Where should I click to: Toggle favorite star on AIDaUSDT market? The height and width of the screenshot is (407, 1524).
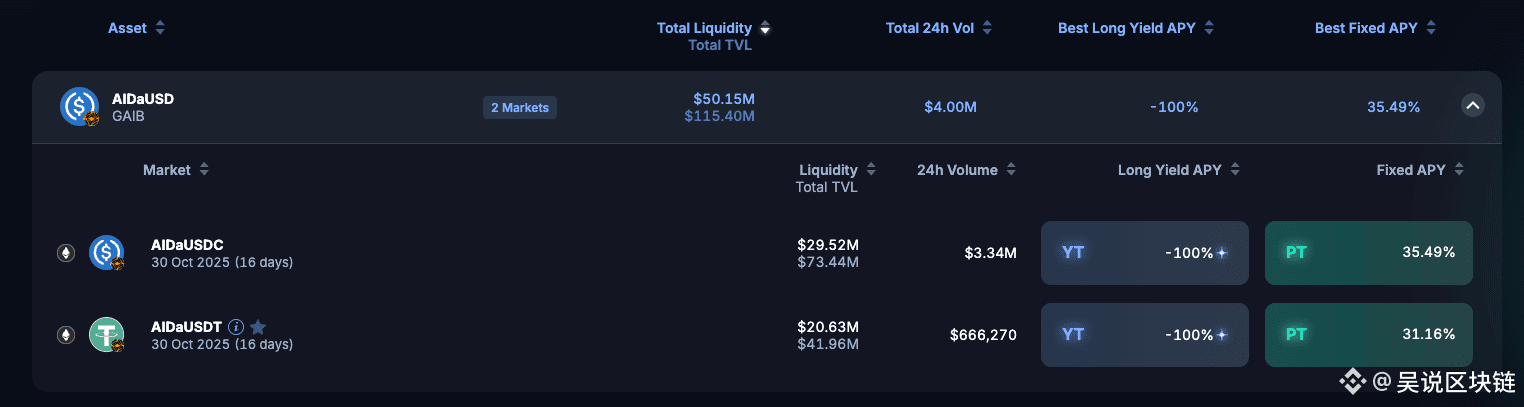click(258, 327)
